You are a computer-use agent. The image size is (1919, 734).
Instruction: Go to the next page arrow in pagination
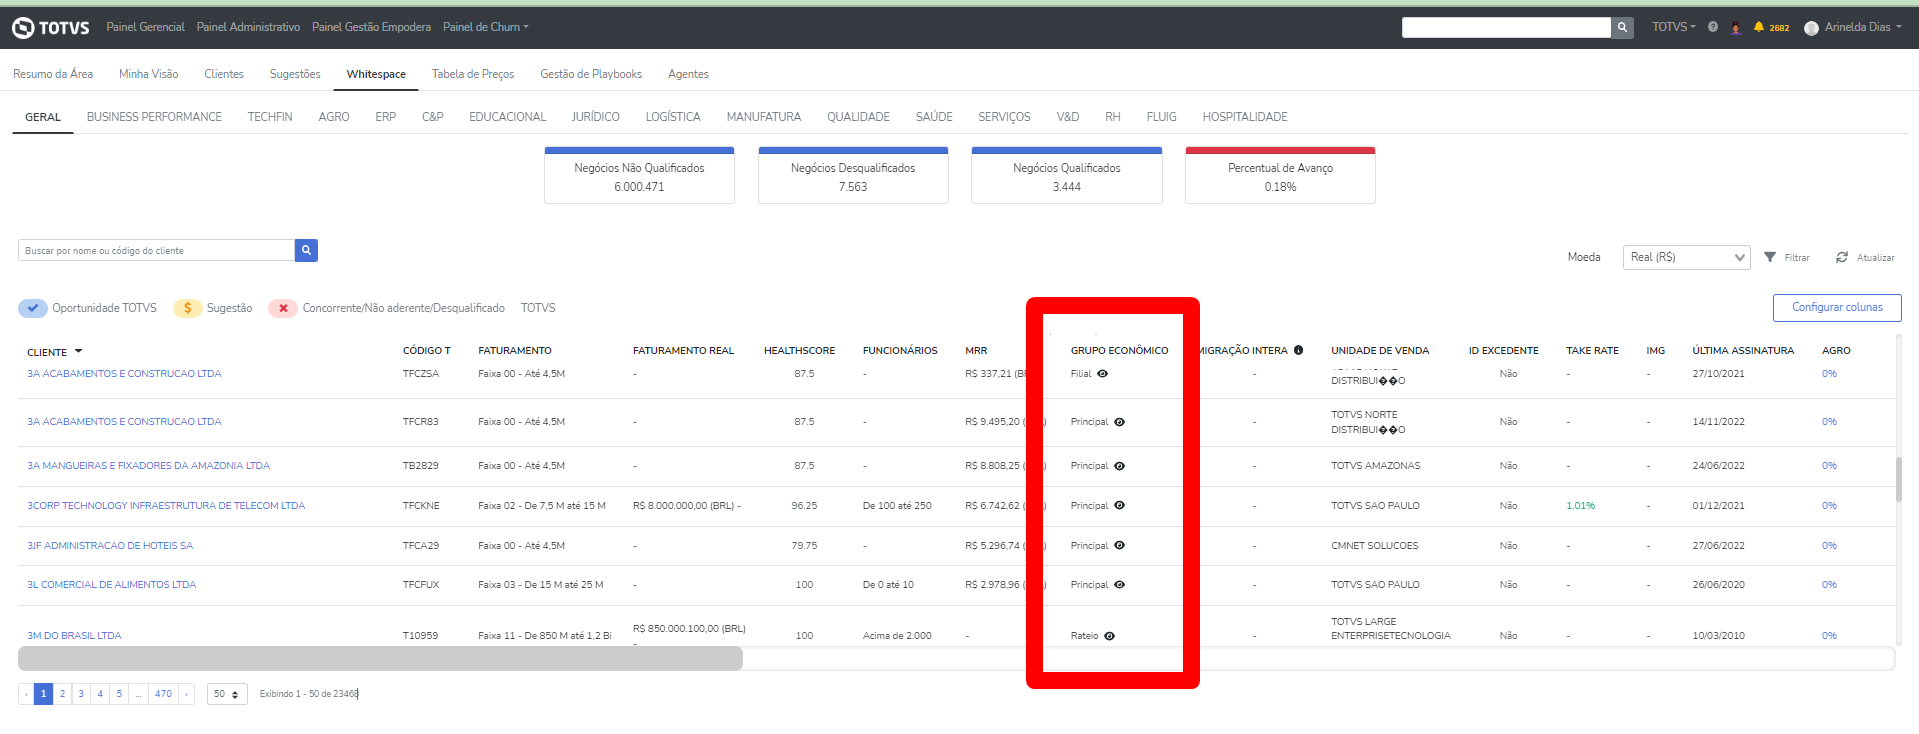point(186,694)
